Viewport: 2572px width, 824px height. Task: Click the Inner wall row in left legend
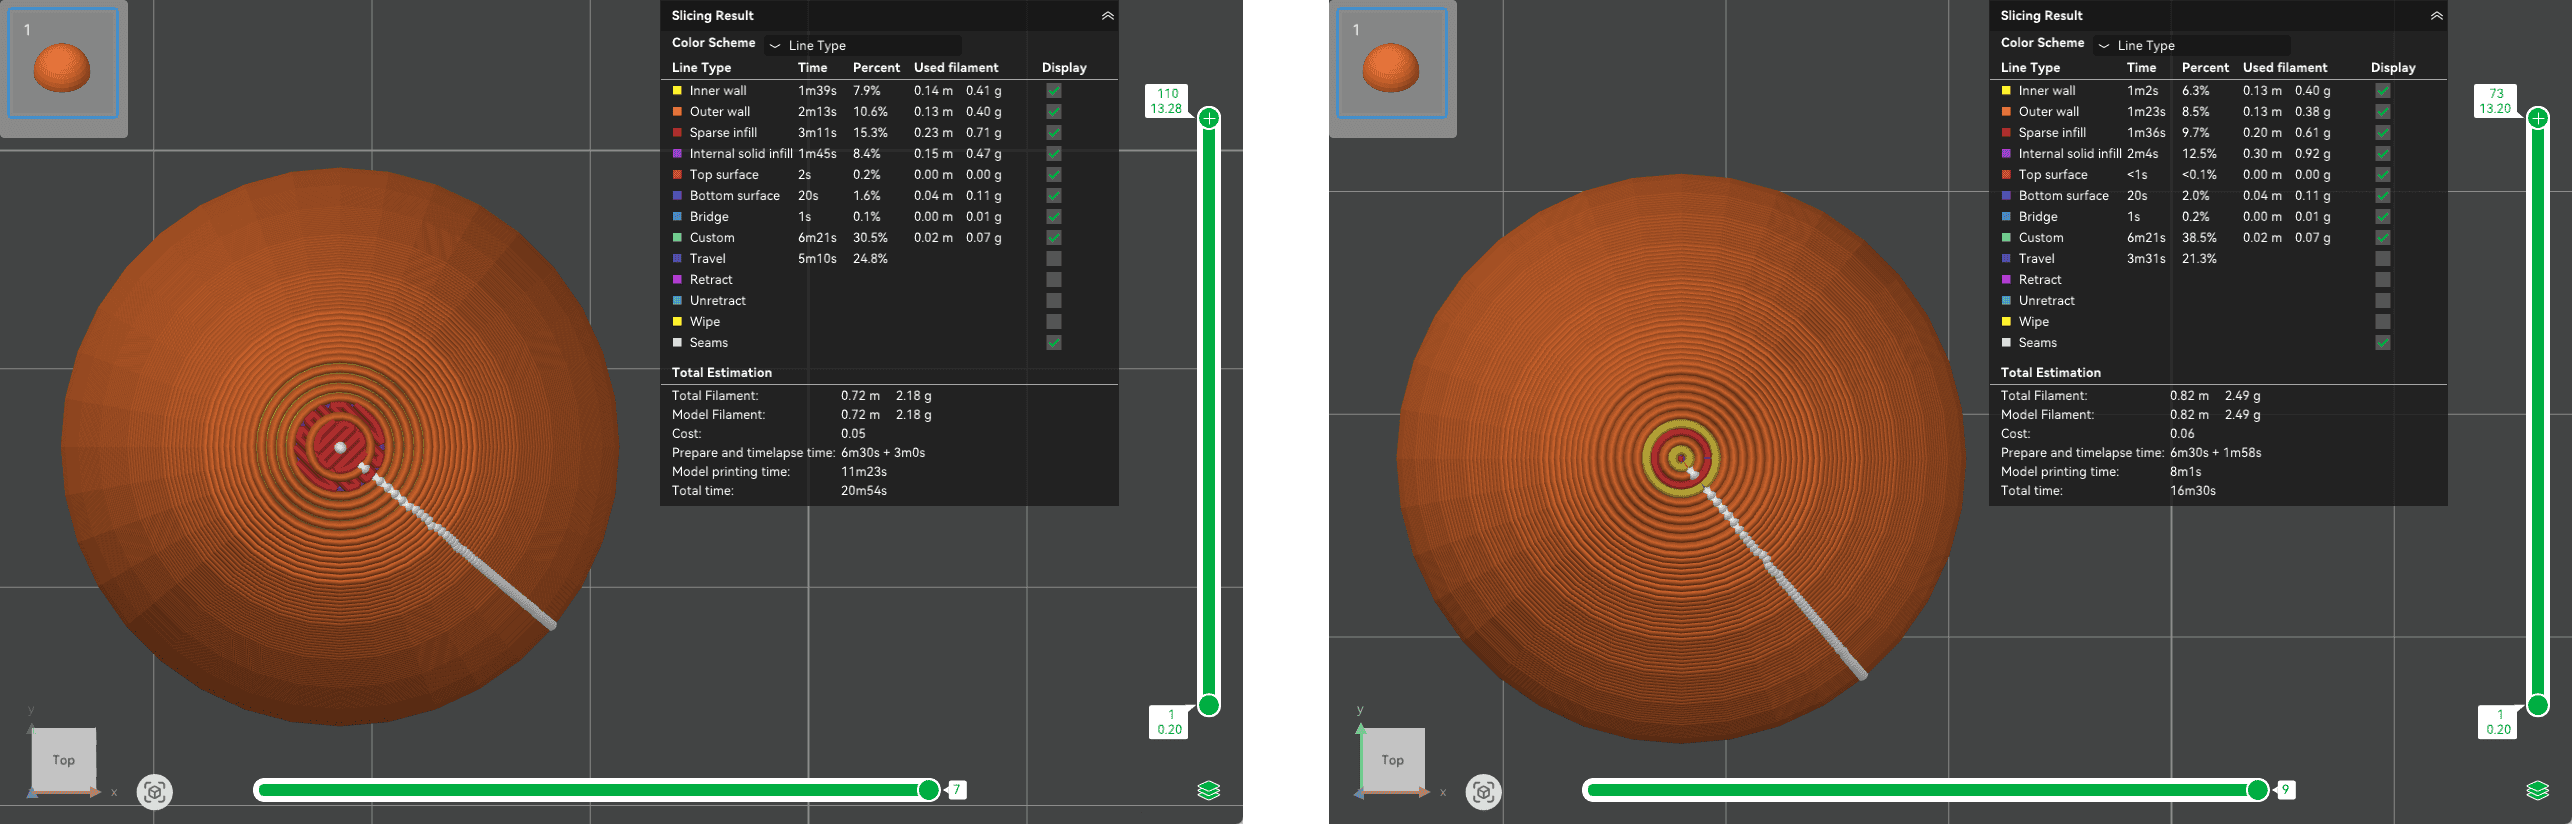pos(718,91)
